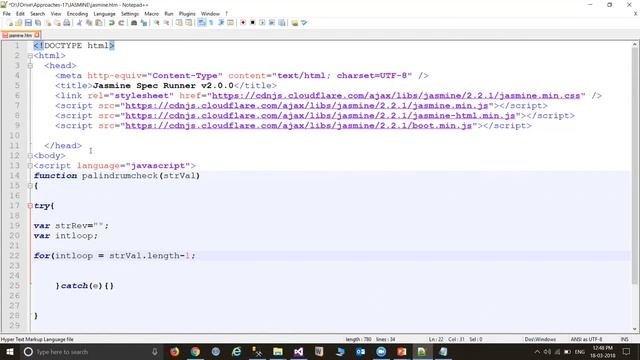This screenshot has width=640, height=360.
Task: Cut selection with the scissors icon
Action: click(79, 23)
